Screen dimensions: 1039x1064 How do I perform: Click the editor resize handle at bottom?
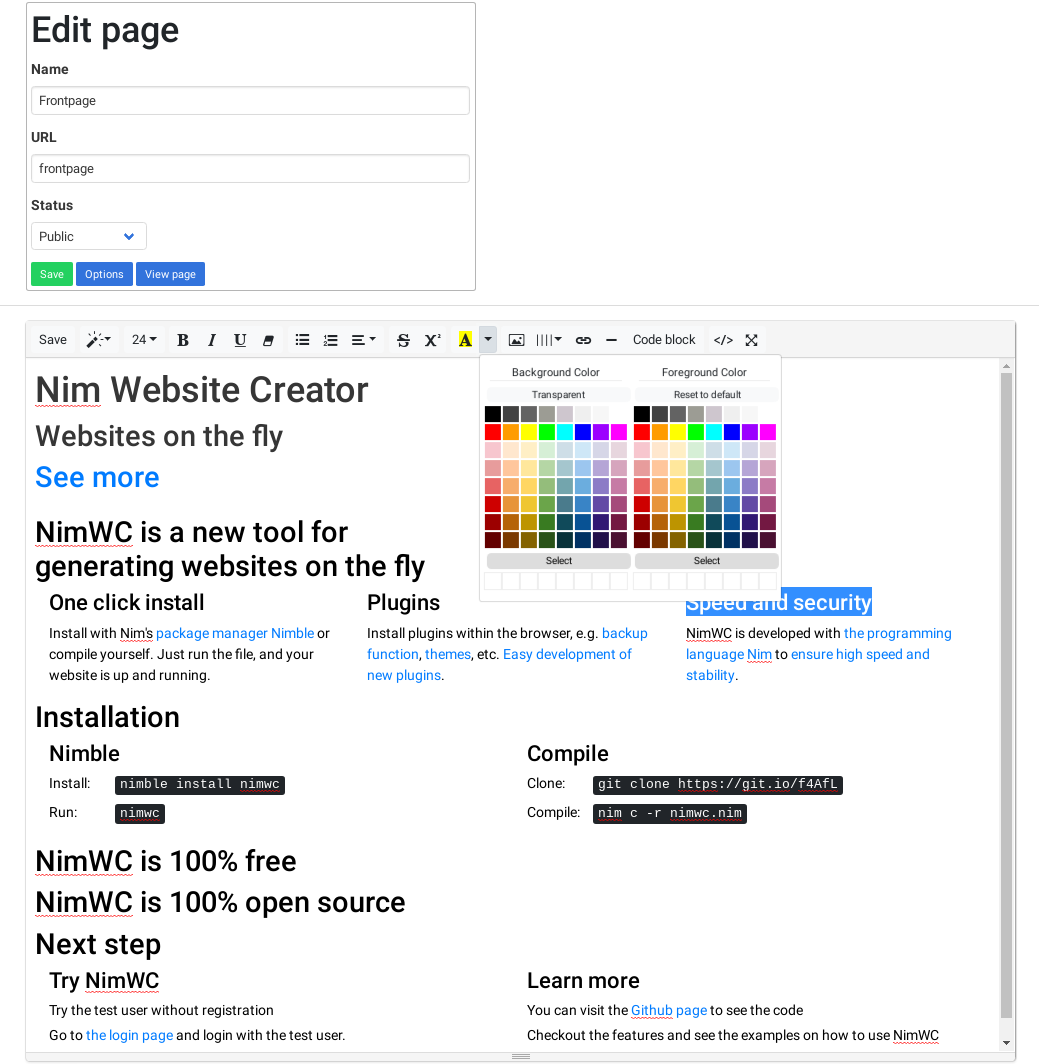tap(521, 1057)
